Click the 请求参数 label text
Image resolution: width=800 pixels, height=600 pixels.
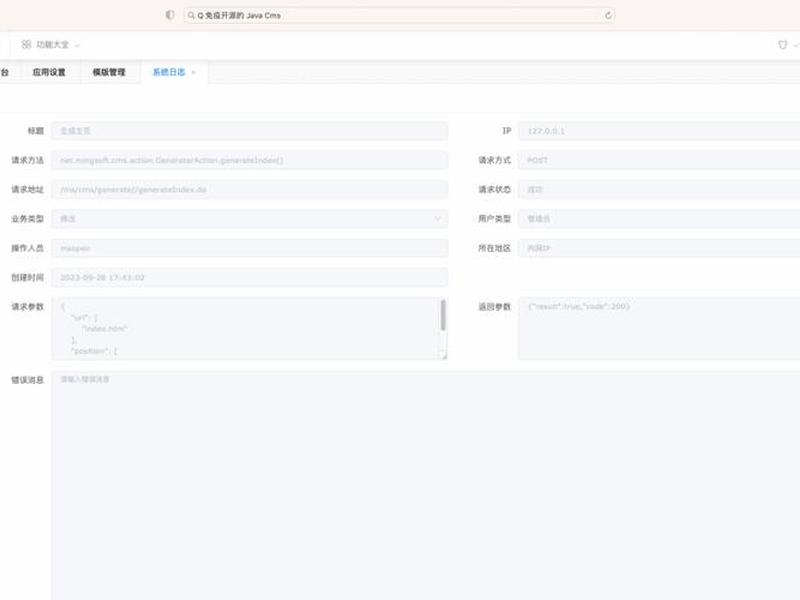(x=28, y=307)
